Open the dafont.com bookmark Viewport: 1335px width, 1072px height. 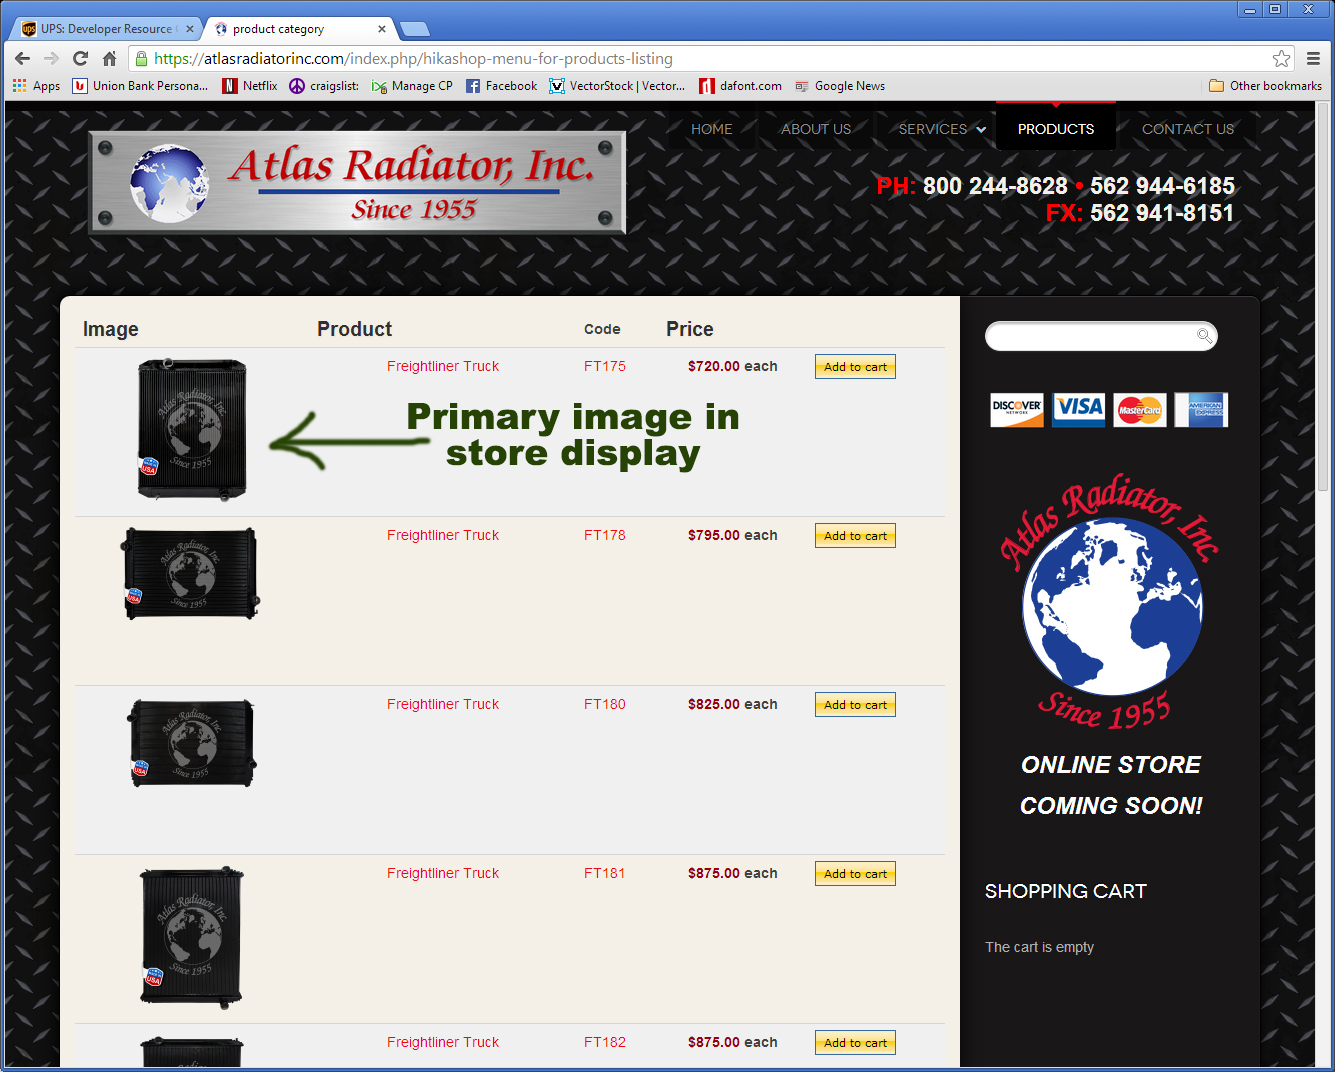pyautogui.click(x=740, y=86)
